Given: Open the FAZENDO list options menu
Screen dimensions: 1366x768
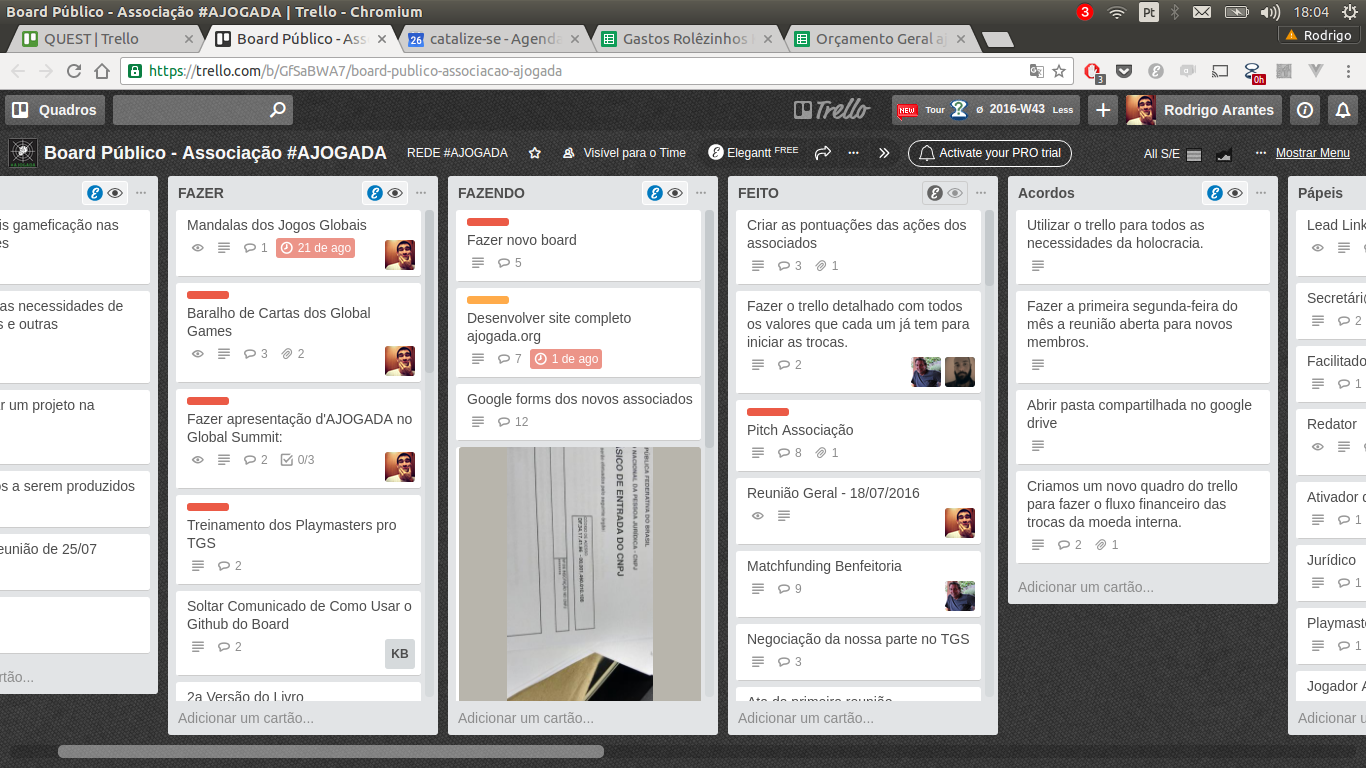Looking at the screenshot, I should click(x=701, y=193).
